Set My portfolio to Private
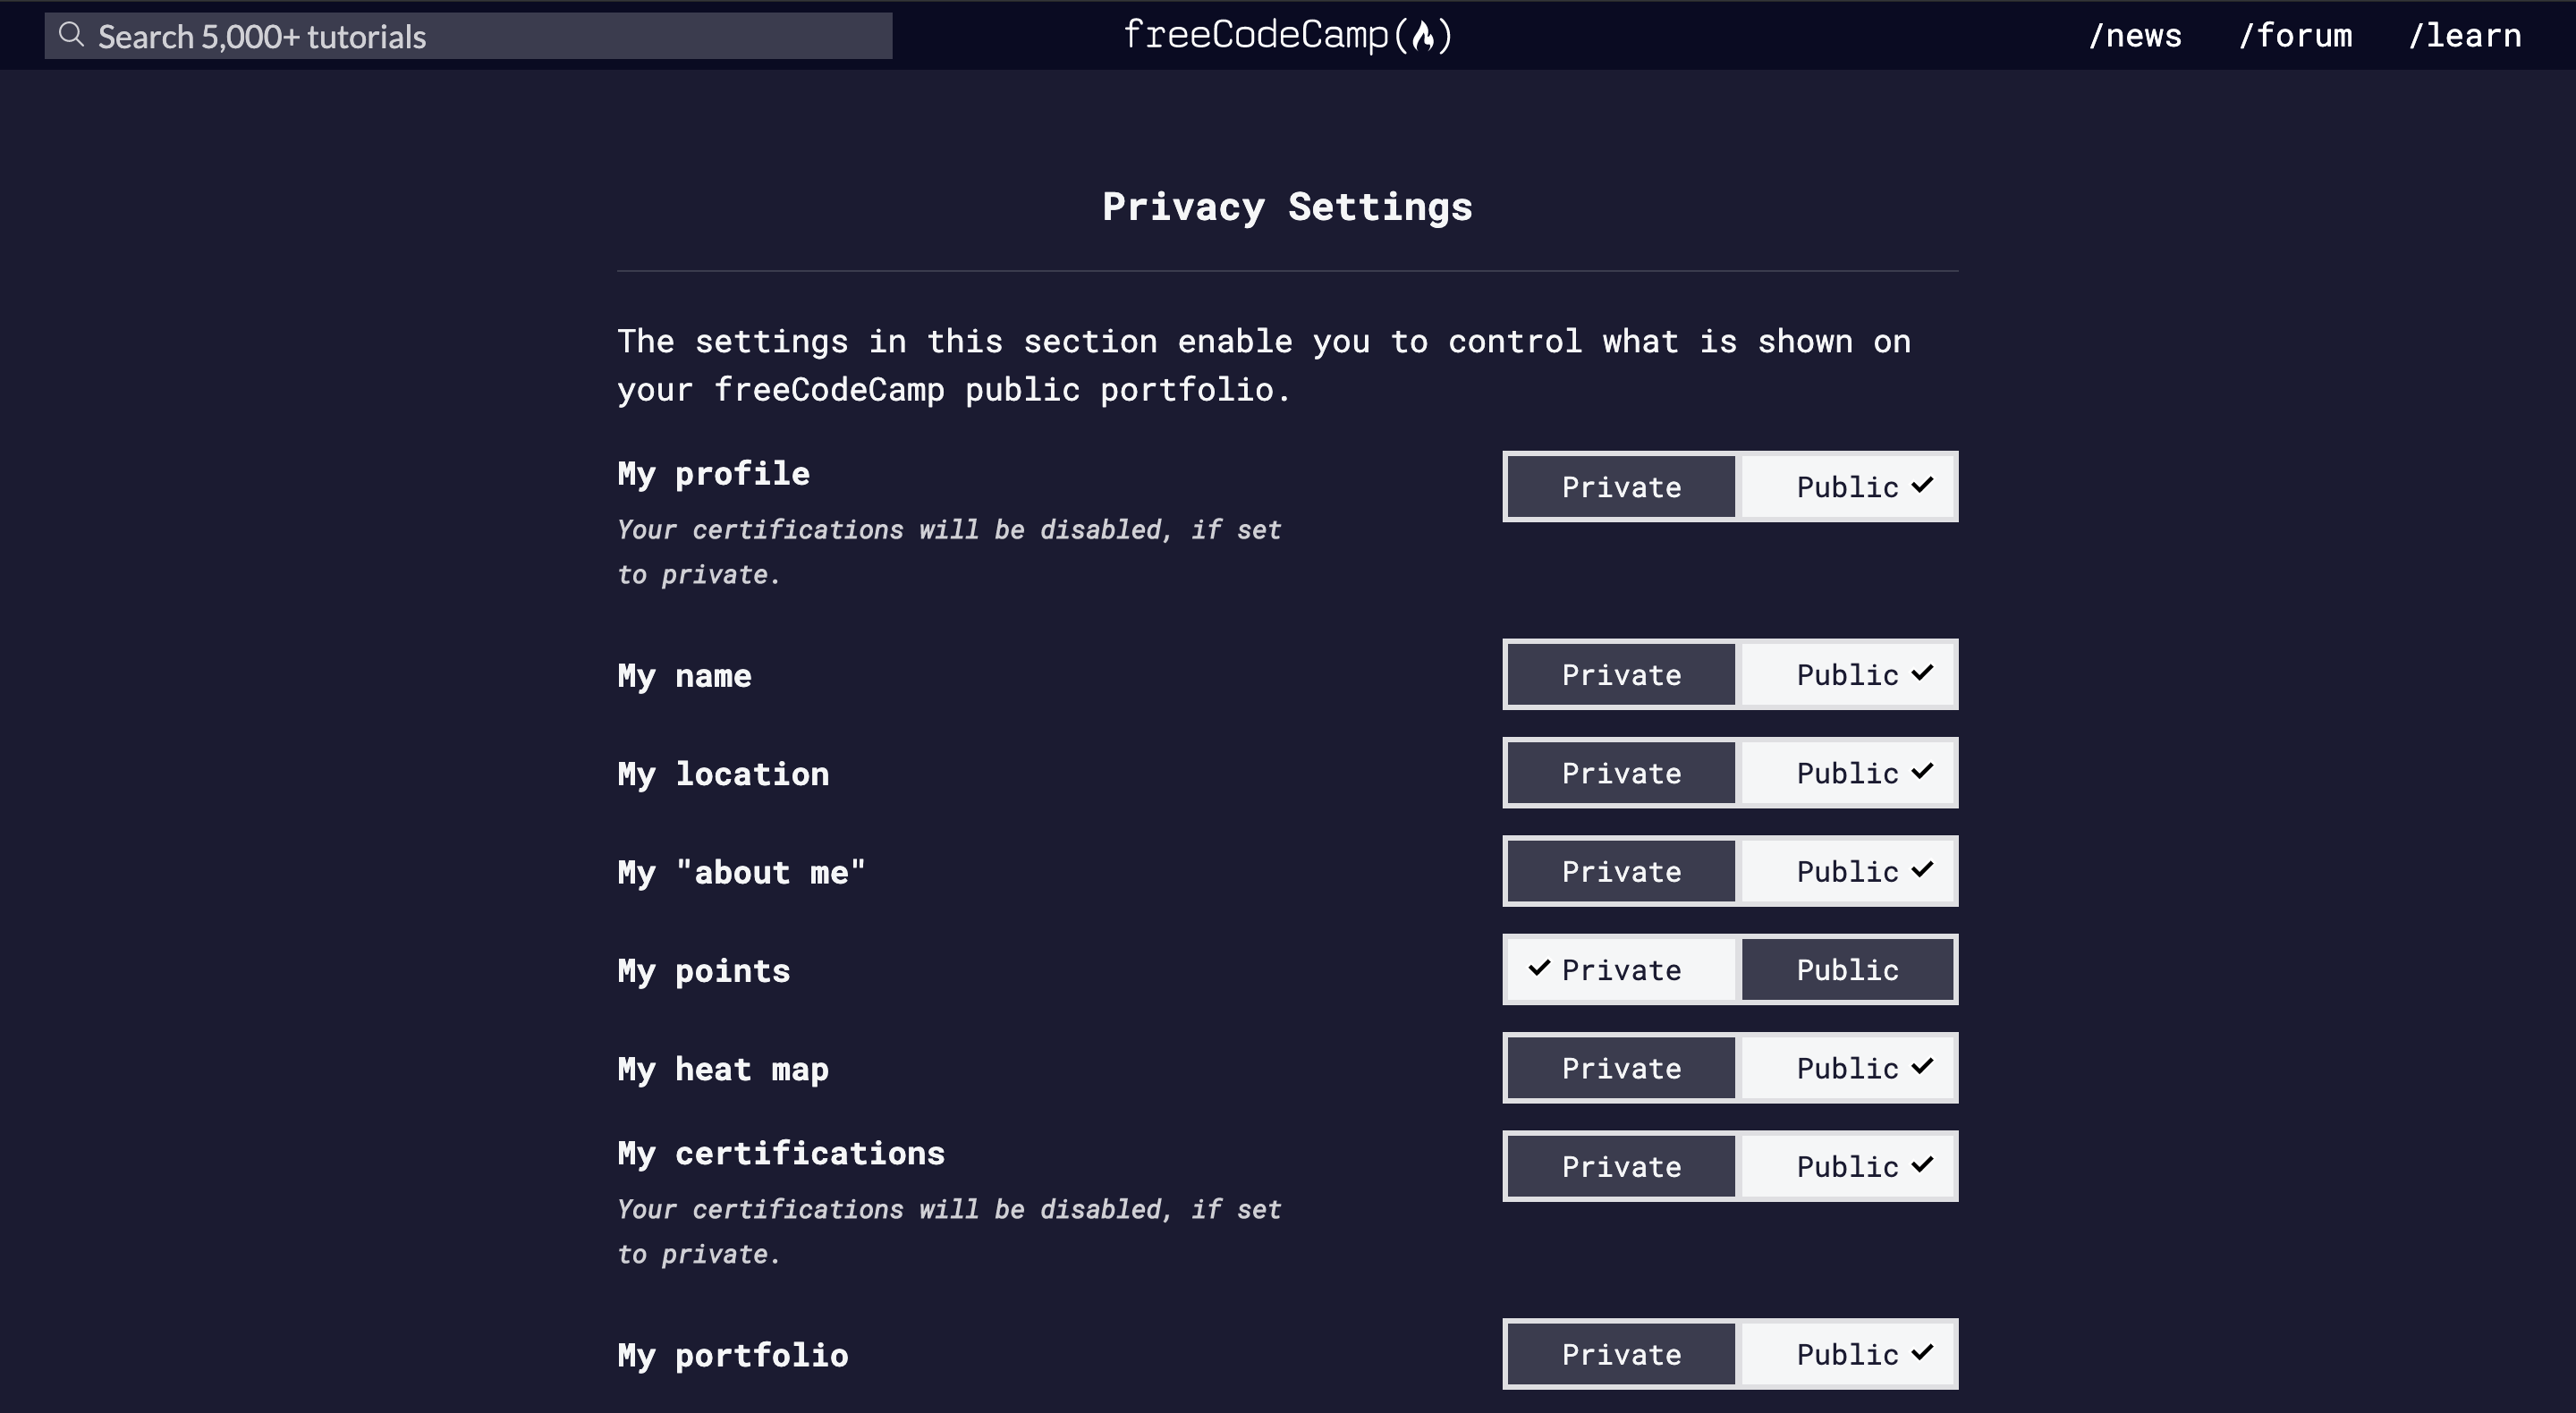This screenshot has width=2576, height=1413. [x=1621, y=1355]
